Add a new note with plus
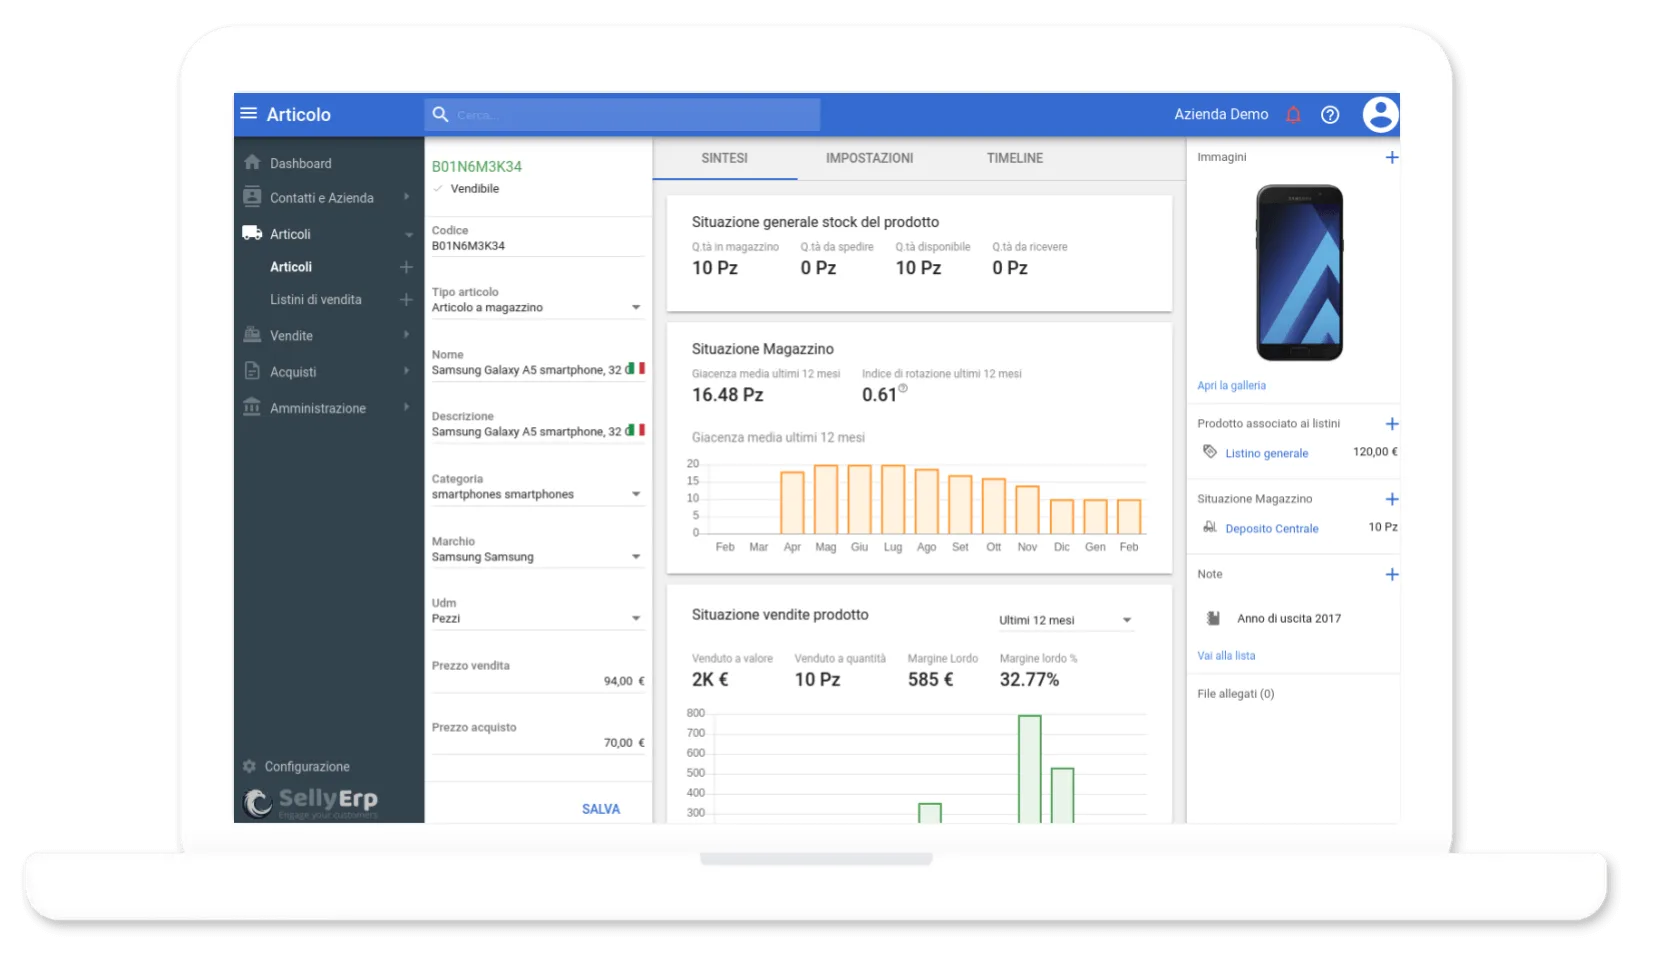 point(1391,574)
